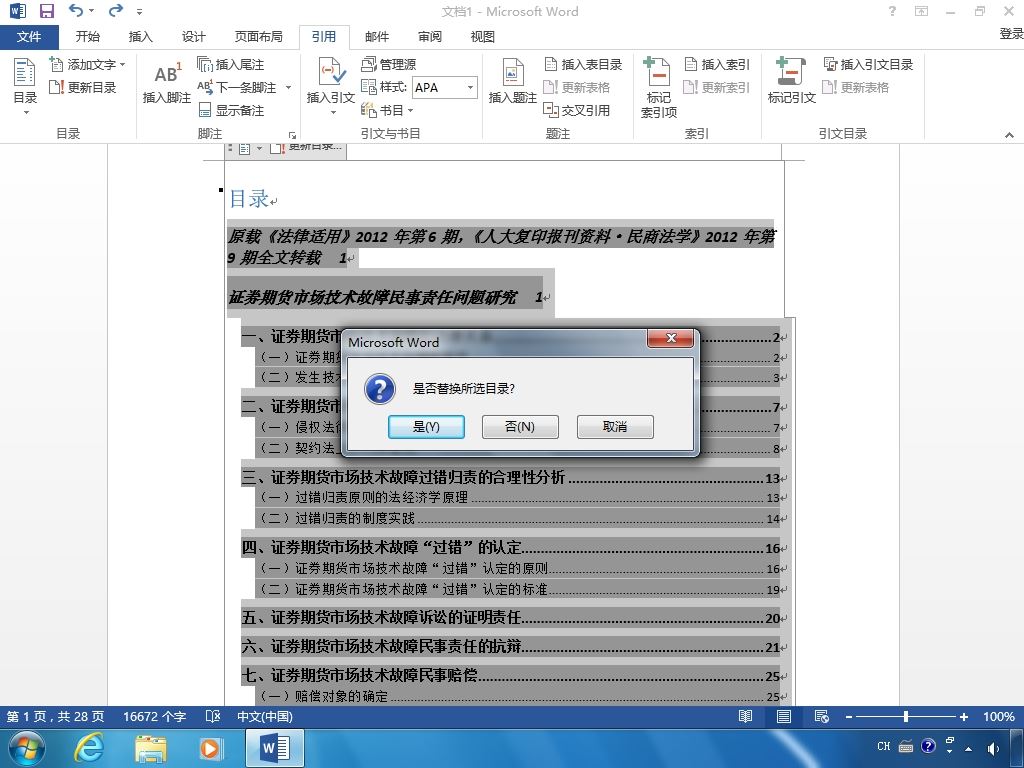Open Internet Explorer from taskbar
1024x768 pixels.
(88, 748)
